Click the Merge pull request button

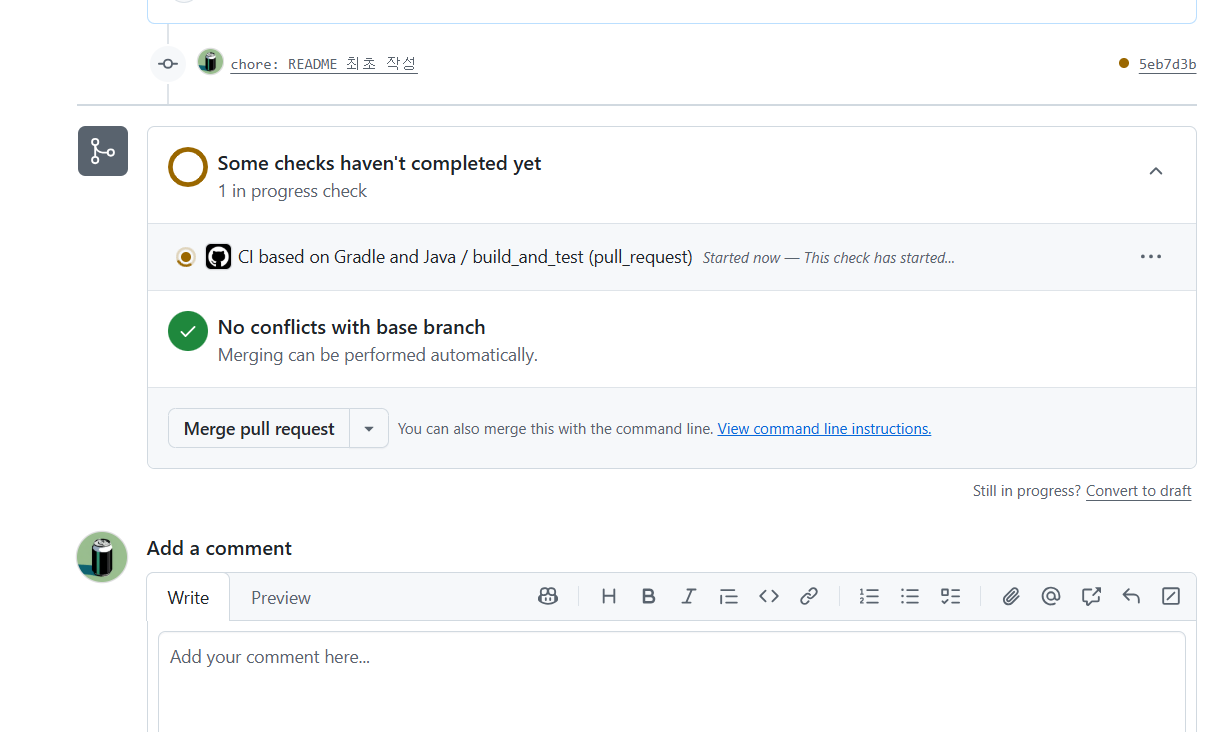(258, 428)
